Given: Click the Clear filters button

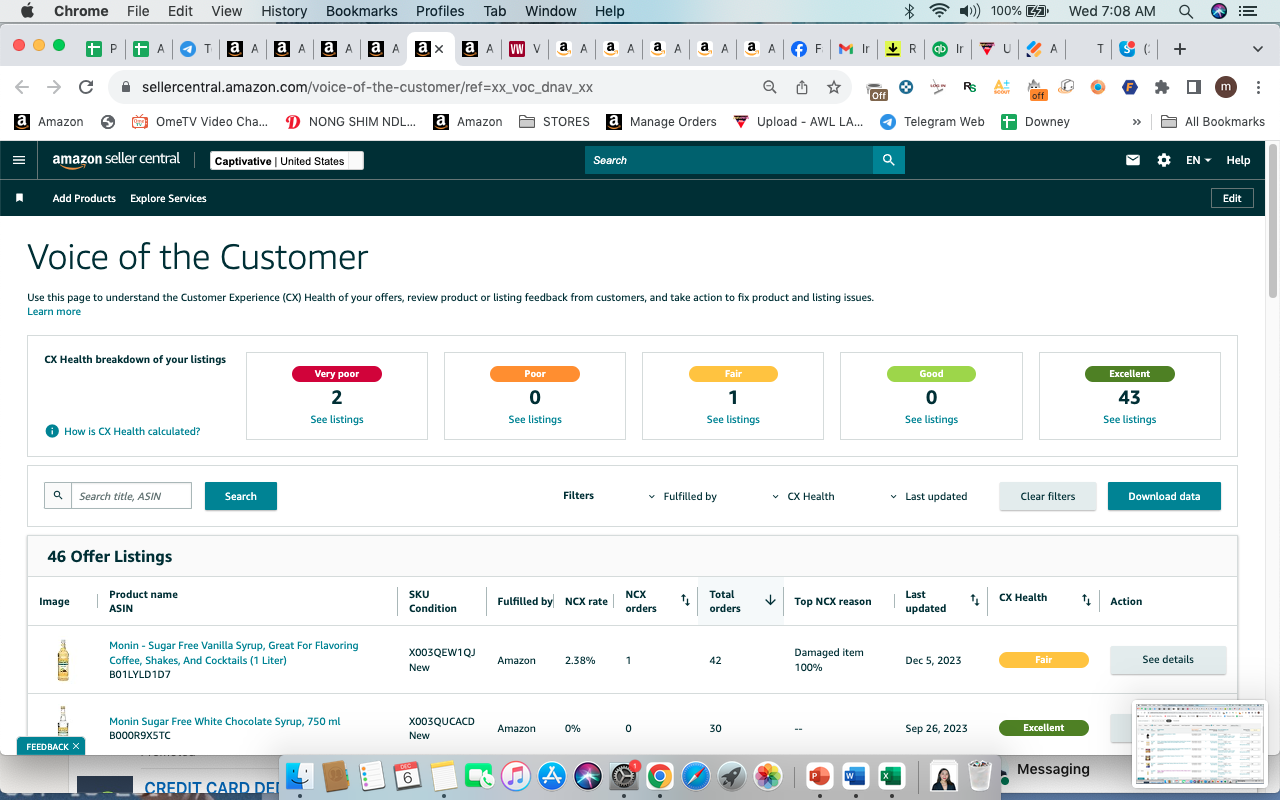Looking at the screenshot, I should tap(1048, 496).
